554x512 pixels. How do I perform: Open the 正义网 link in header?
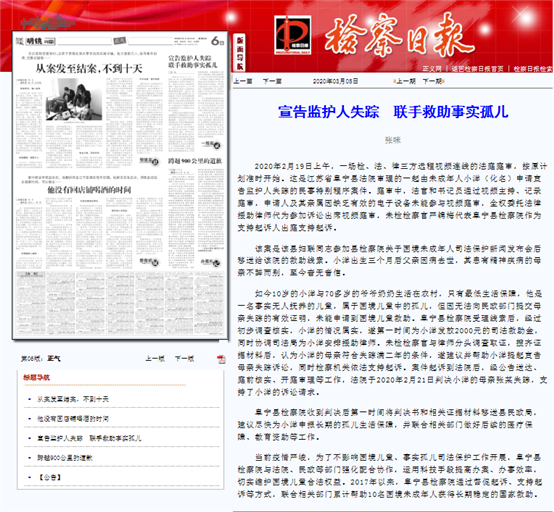[x=432, y=69]
